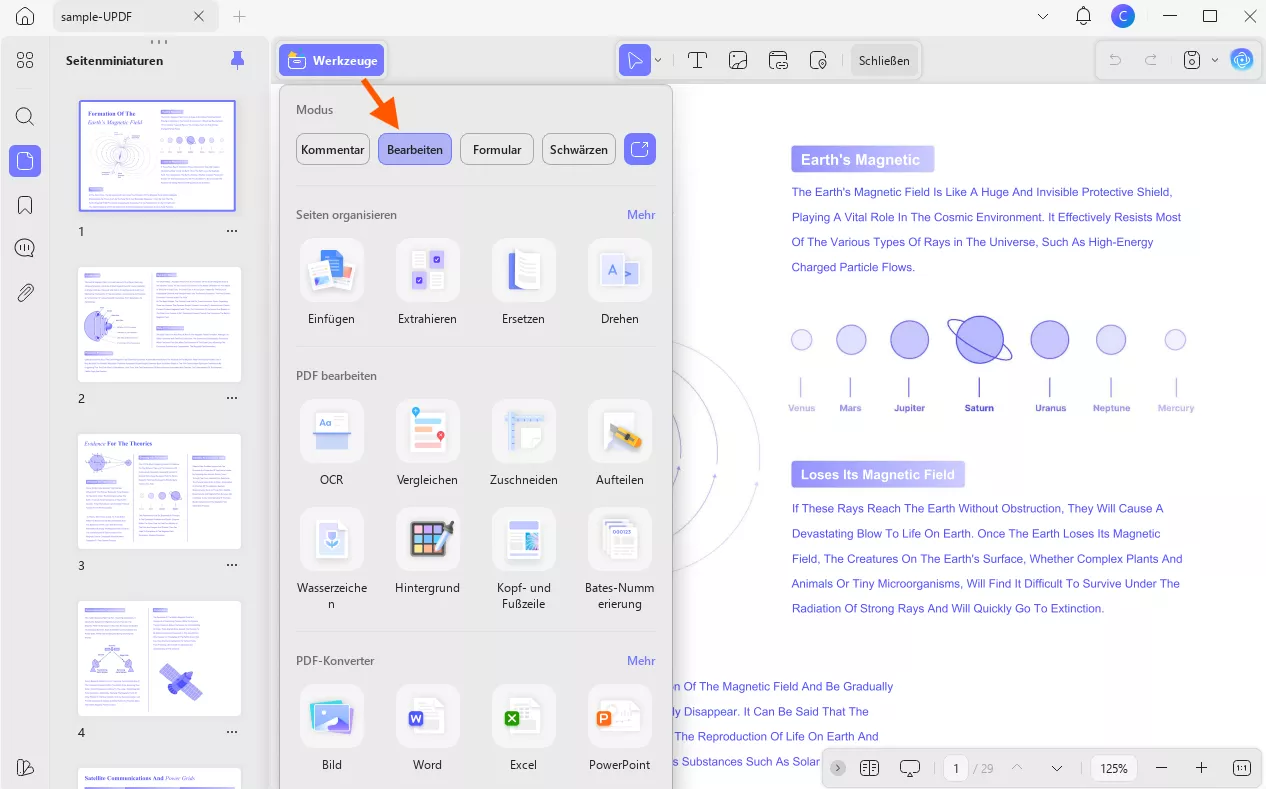This screenshot has height=789, width=1266.
Task: Click the Werkzeuge button
Action: click(332, 60)
